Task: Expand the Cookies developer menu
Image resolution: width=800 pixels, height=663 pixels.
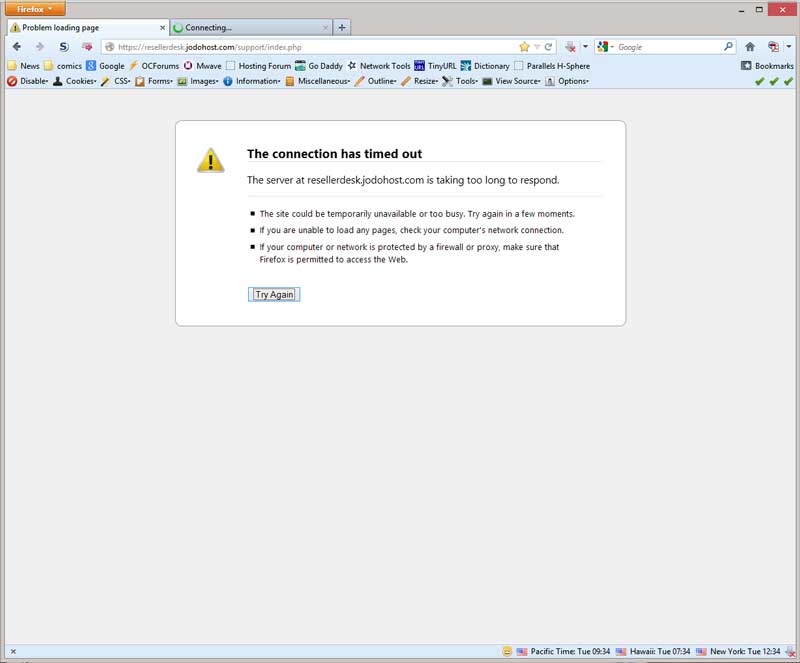Action: 75,81
